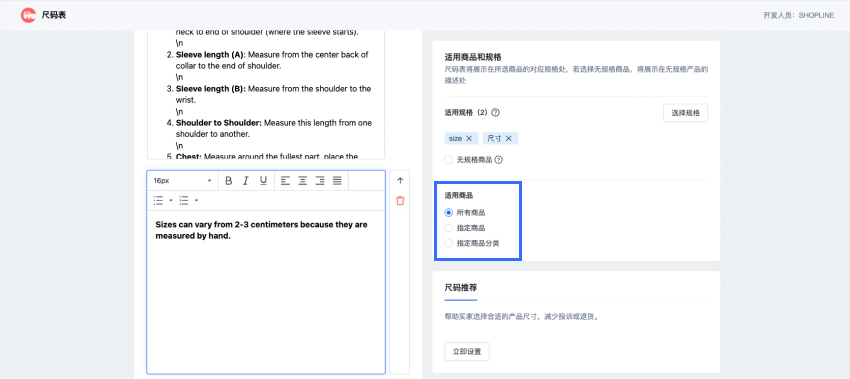Click the Sleeve length (B) list item
Viewport: 850px width, 379px height.
tap(274, 94)
